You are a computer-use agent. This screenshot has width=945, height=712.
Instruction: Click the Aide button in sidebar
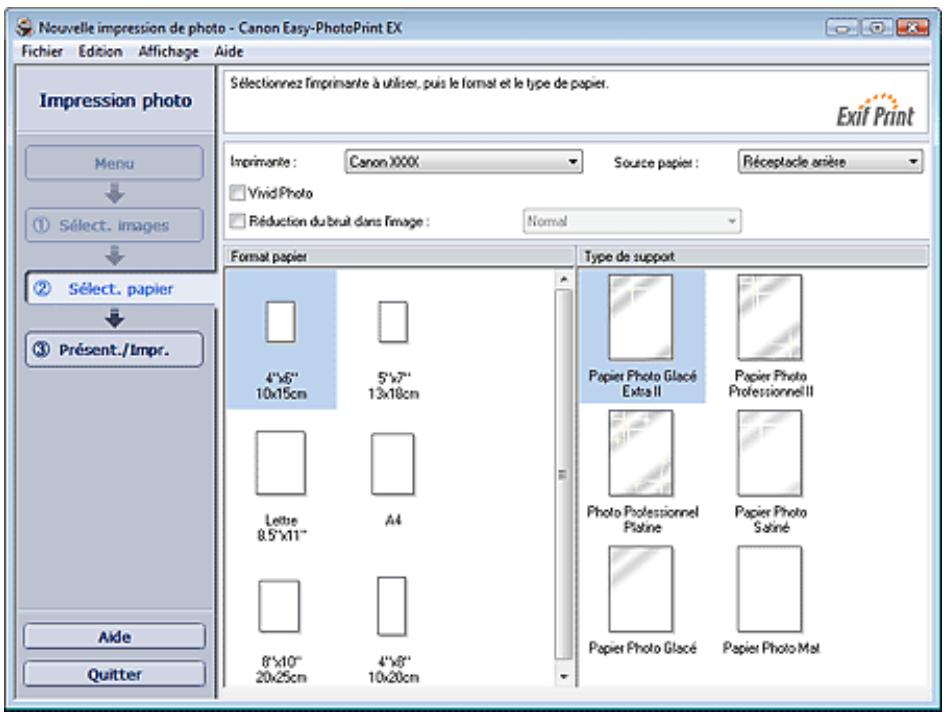(115, 637)
